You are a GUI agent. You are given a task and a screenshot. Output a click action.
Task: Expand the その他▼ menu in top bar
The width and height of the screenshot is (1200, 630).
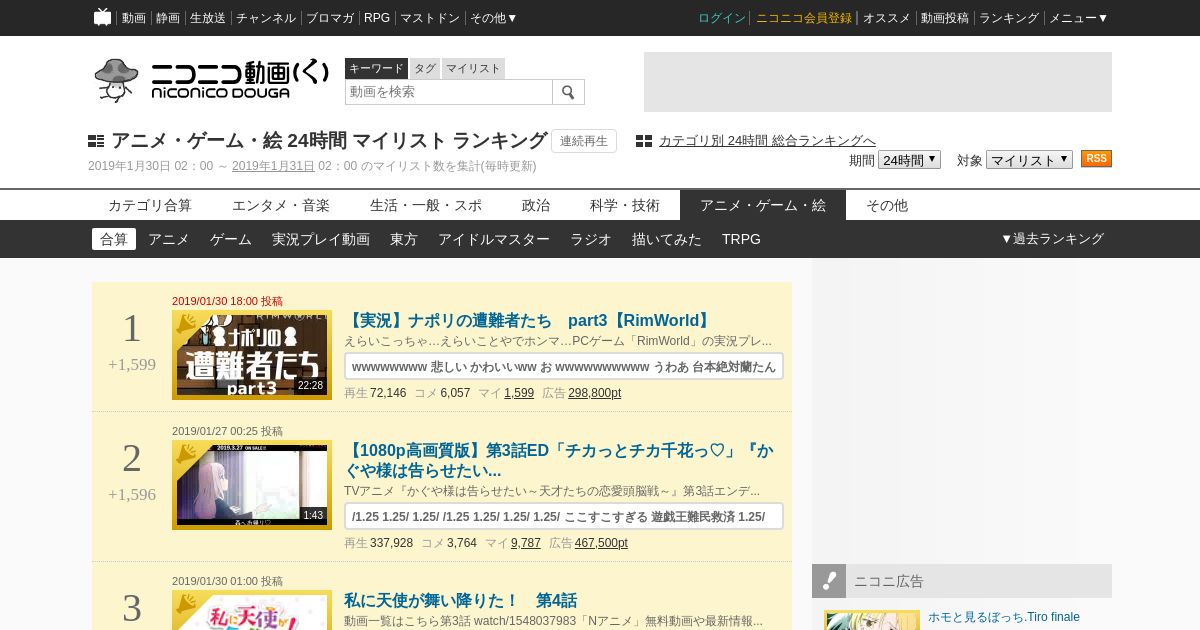494,18
